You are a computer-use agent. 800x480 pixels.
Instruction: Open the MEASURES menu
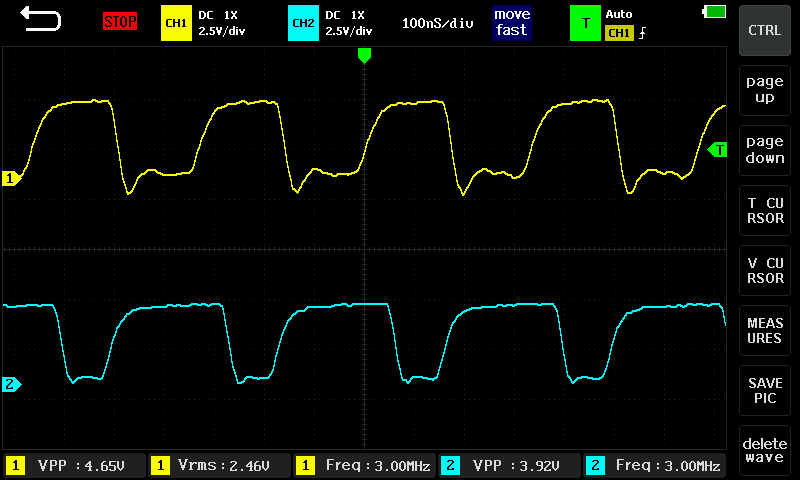[765, 331]
